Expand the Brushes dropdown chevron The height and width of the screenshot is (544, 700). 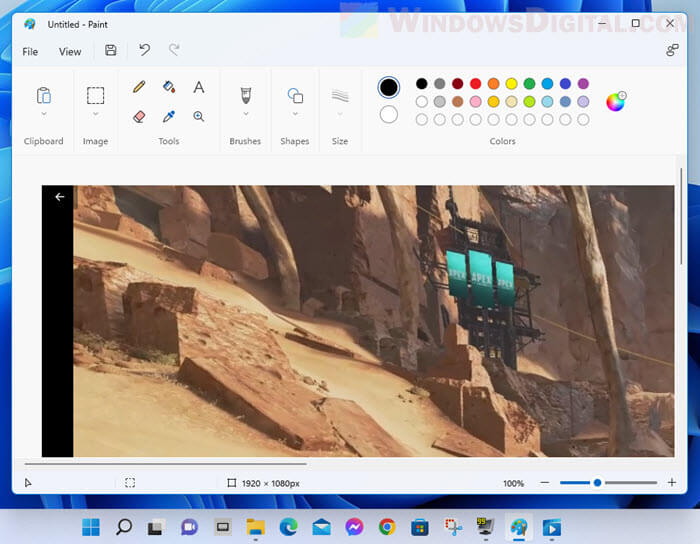tap(246, 114)
